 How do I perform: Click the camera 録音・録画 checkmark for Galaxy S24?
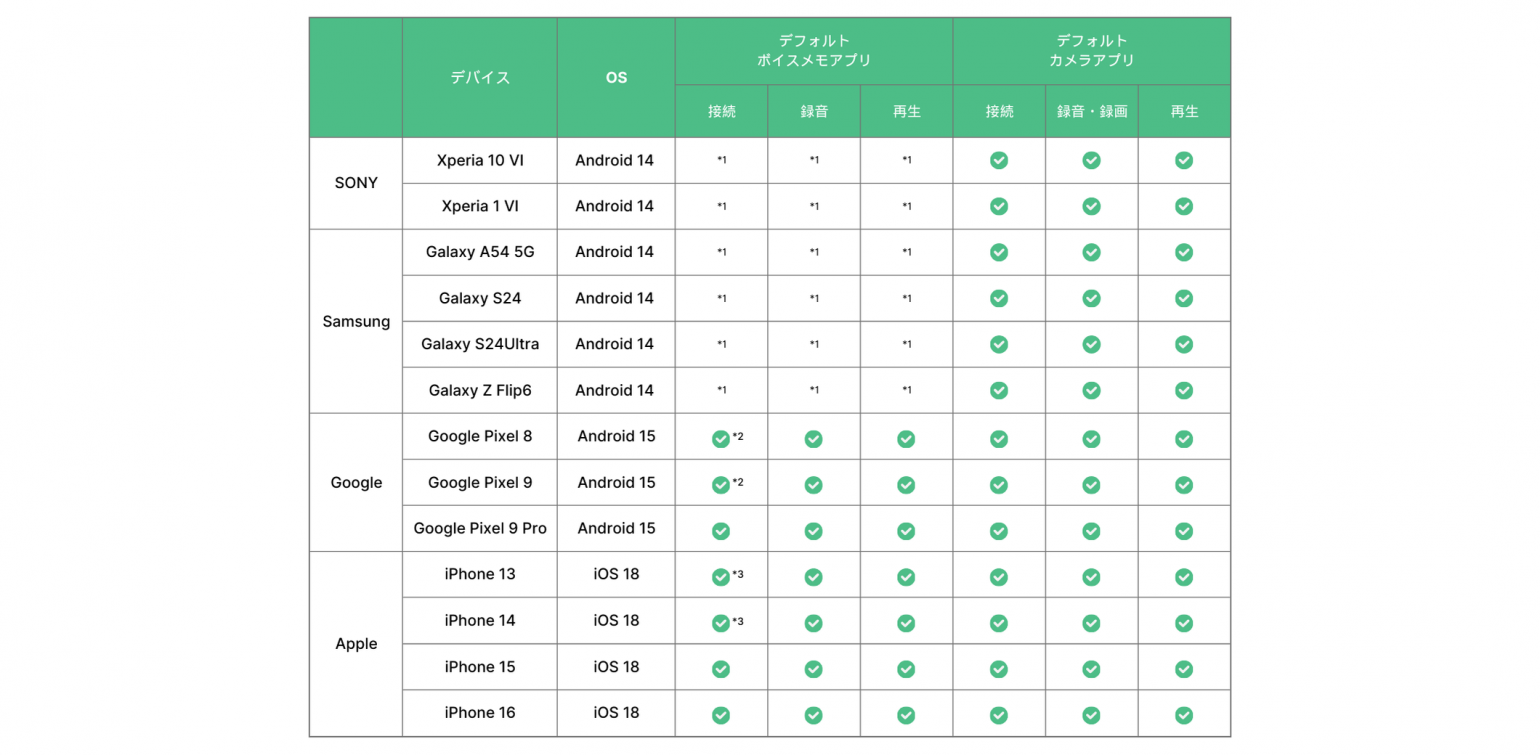coord(1092,298)
